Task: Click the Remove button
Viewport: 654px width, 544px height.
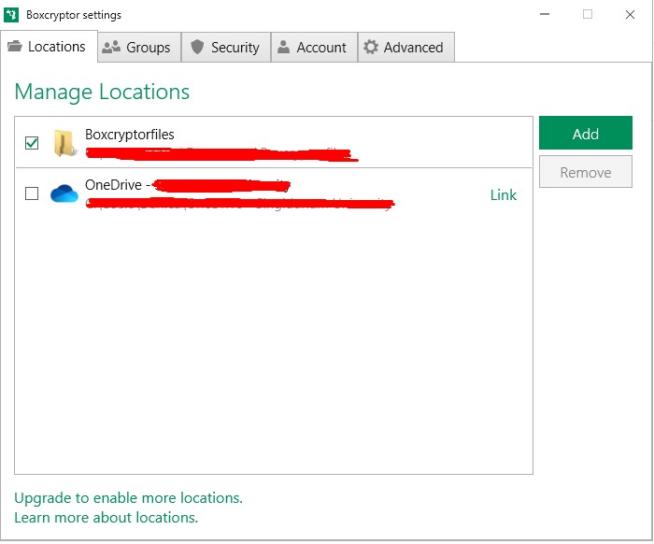Action: tap(585, 172)
